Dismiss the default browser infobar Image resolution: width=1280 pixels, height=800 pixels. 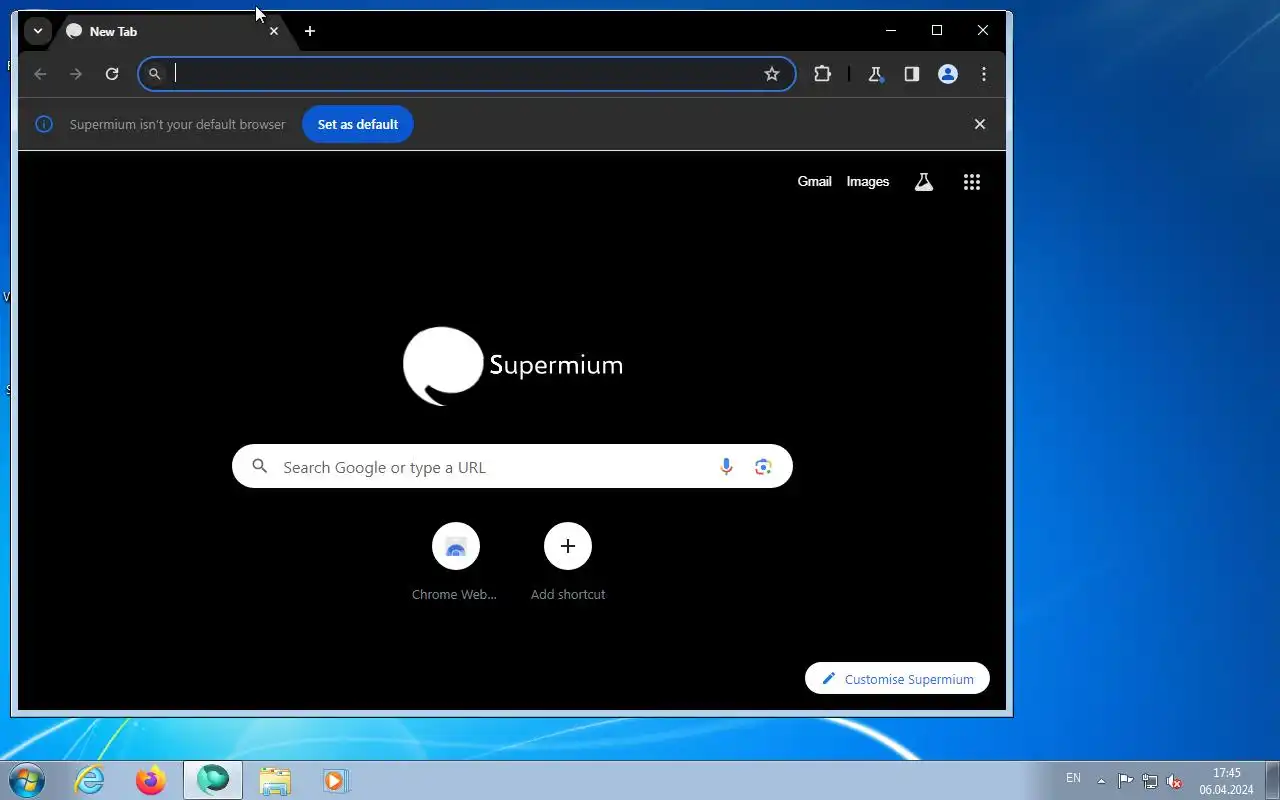980,124
